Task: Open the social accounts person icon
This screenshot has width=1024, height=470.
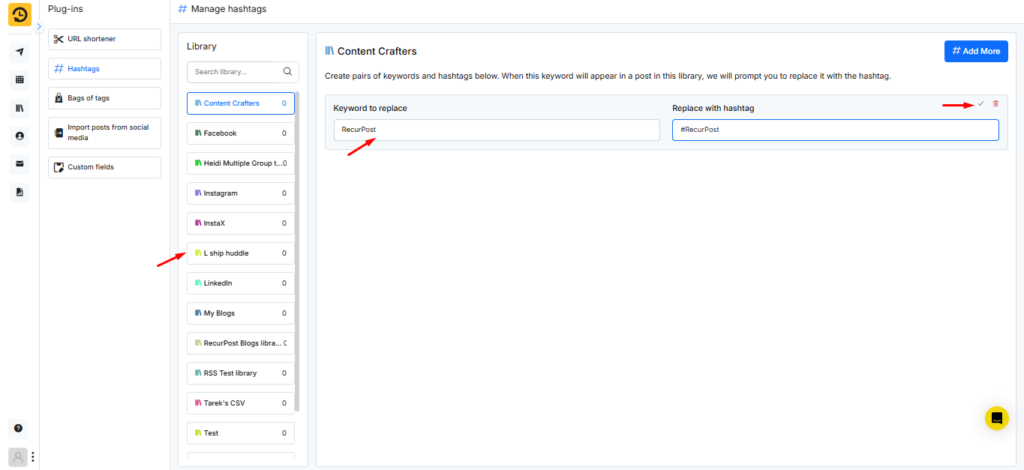Action: click(x=20, y=136)
